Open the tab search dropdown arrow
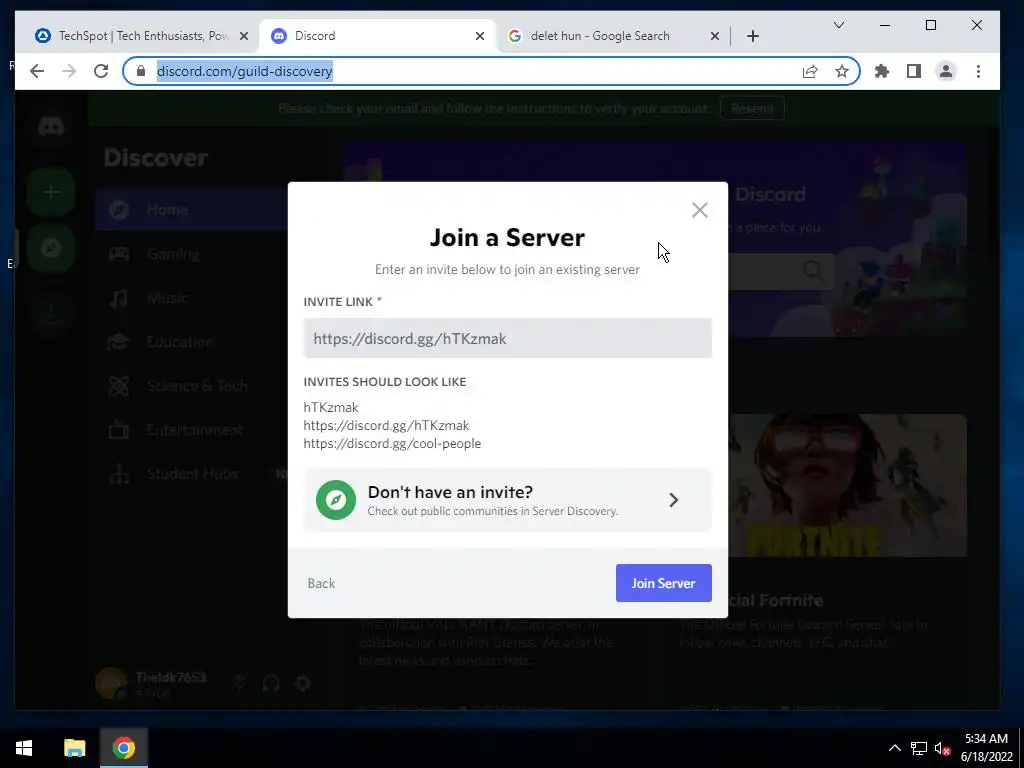 (x=839, y=25)
